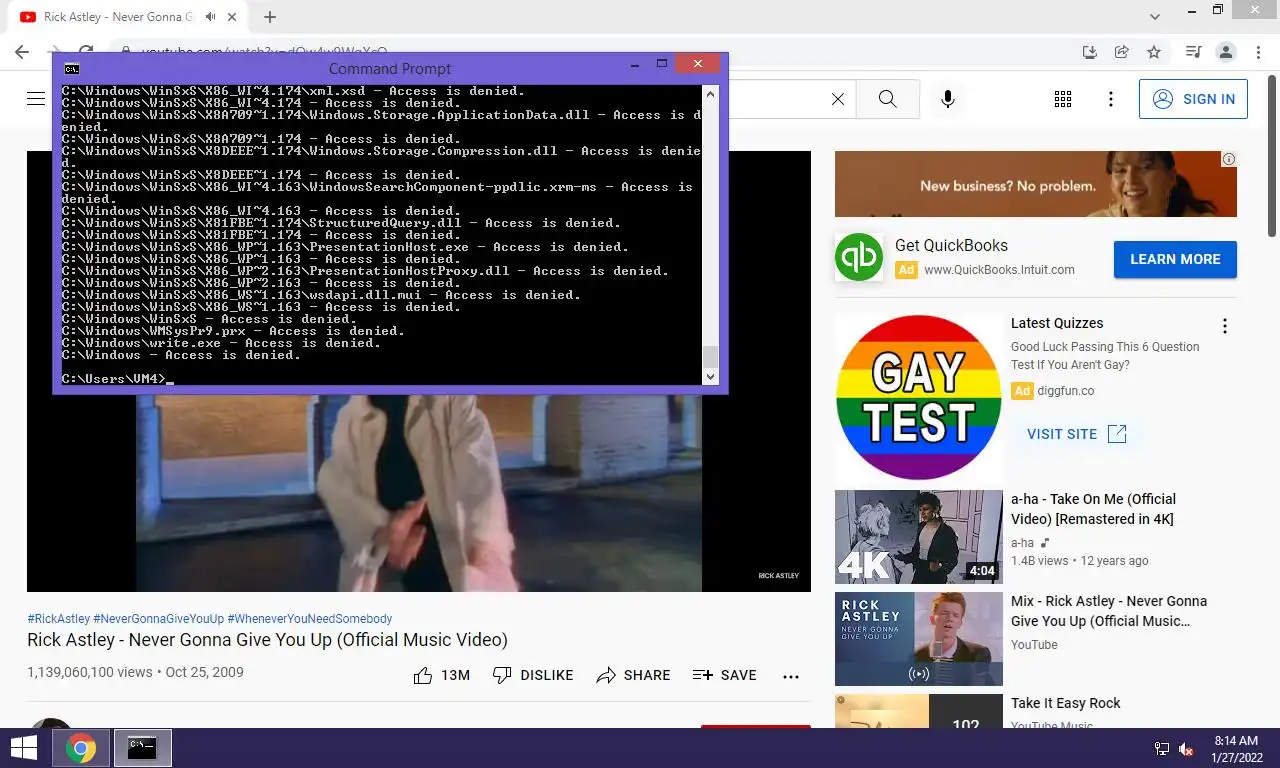Click the network tray icon
The width and height of the screenshot is (1280, 768).
(x=1162, y=749)
